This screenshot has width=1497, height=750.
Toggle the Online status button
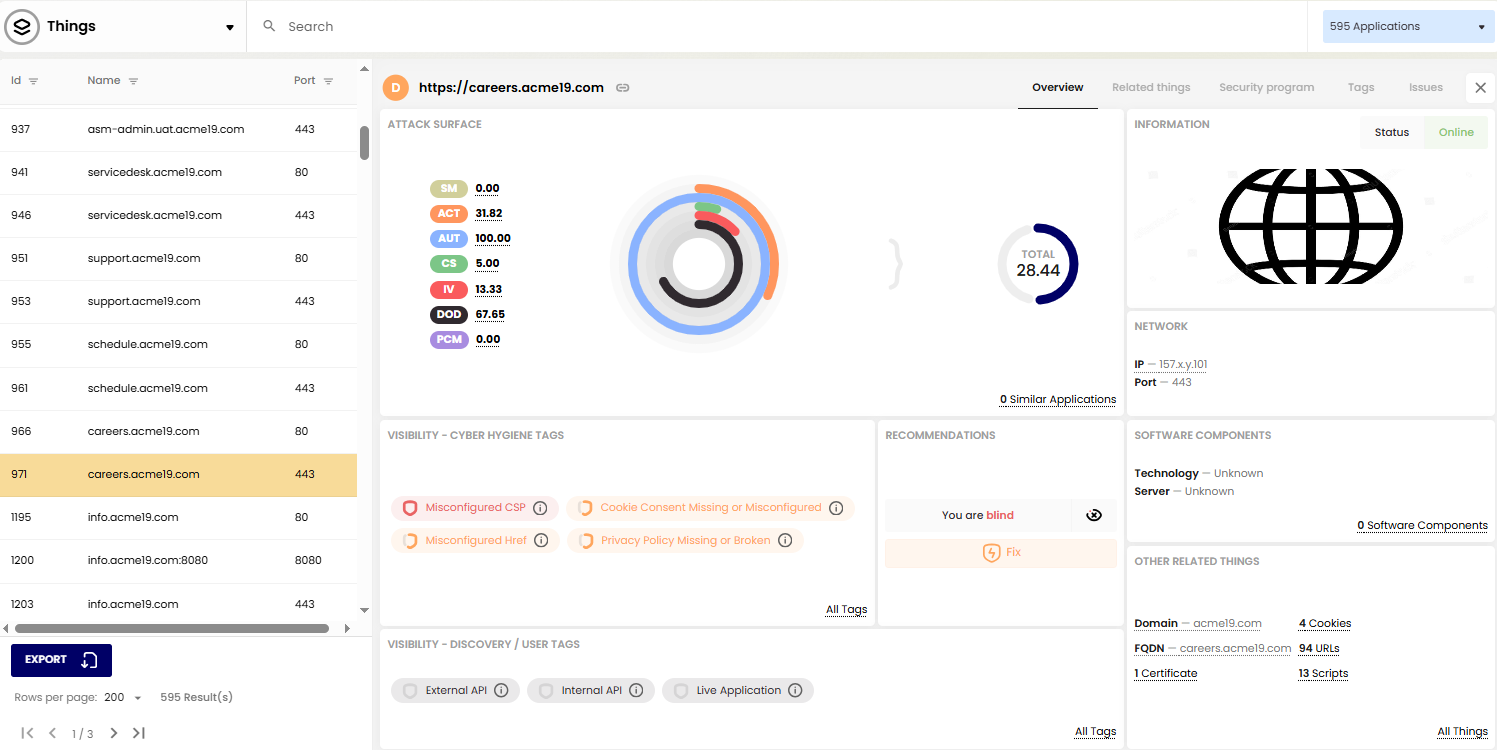click(1456, 132)
